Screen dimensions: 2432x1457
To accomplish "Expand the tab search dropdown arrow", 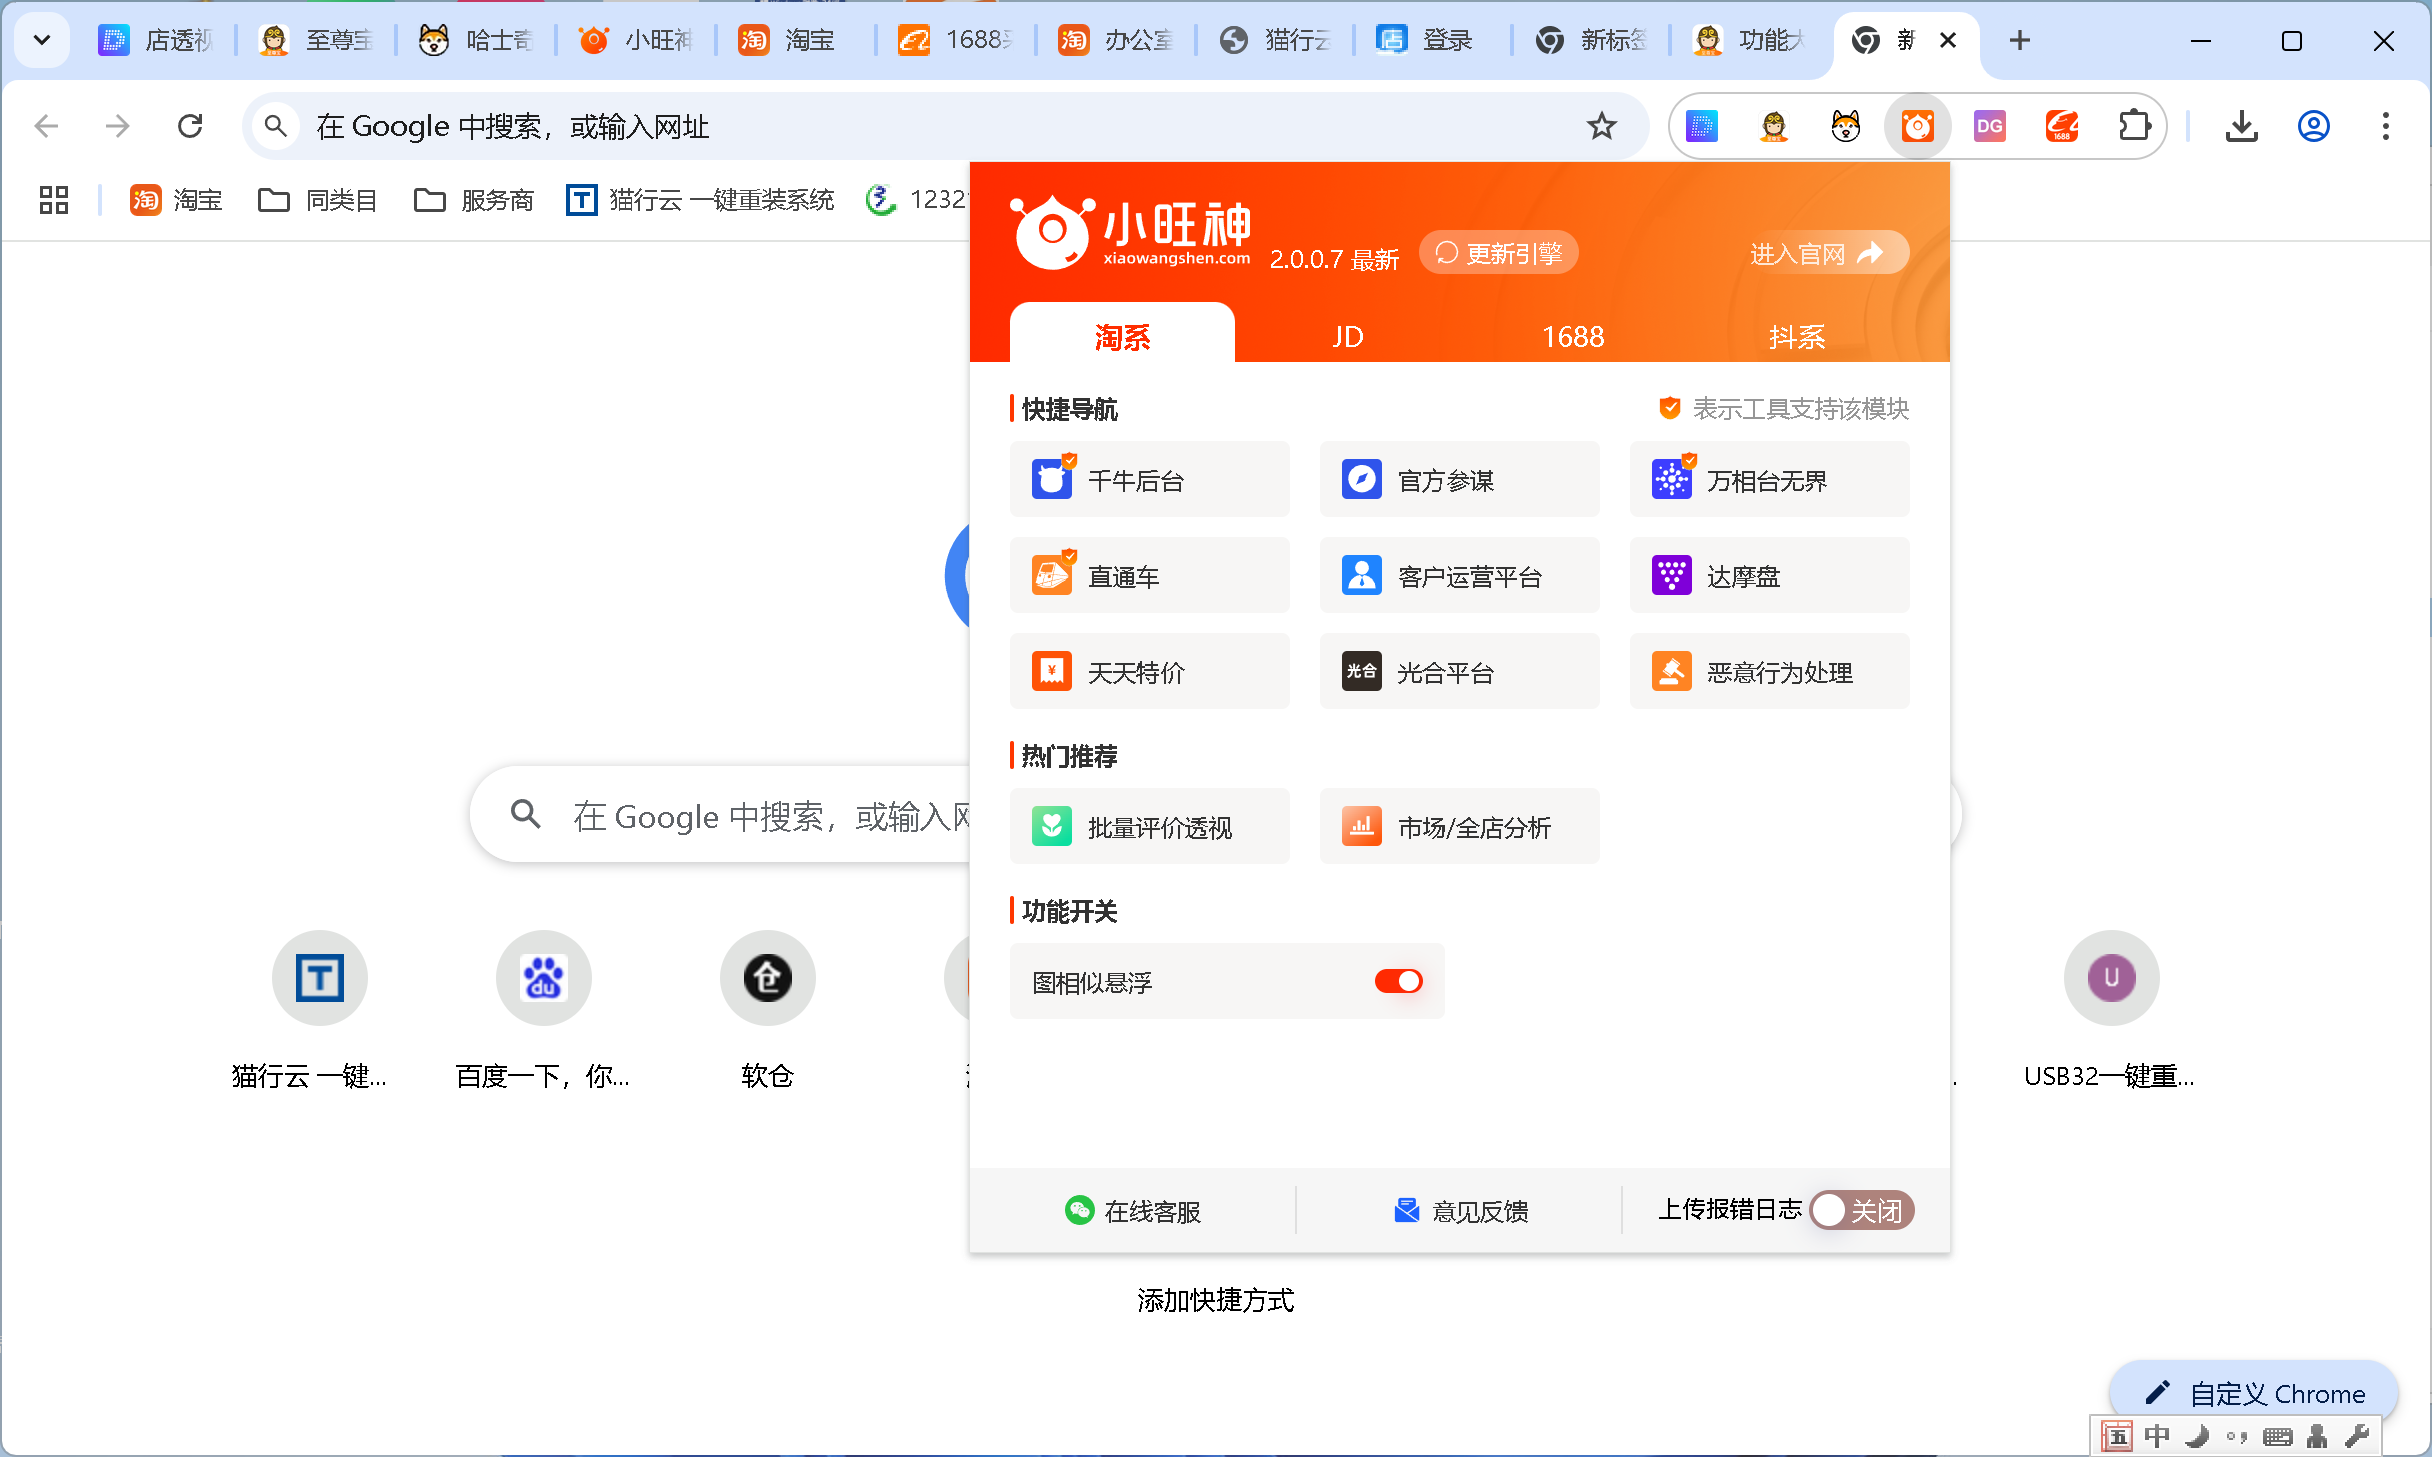I will 42,40.
